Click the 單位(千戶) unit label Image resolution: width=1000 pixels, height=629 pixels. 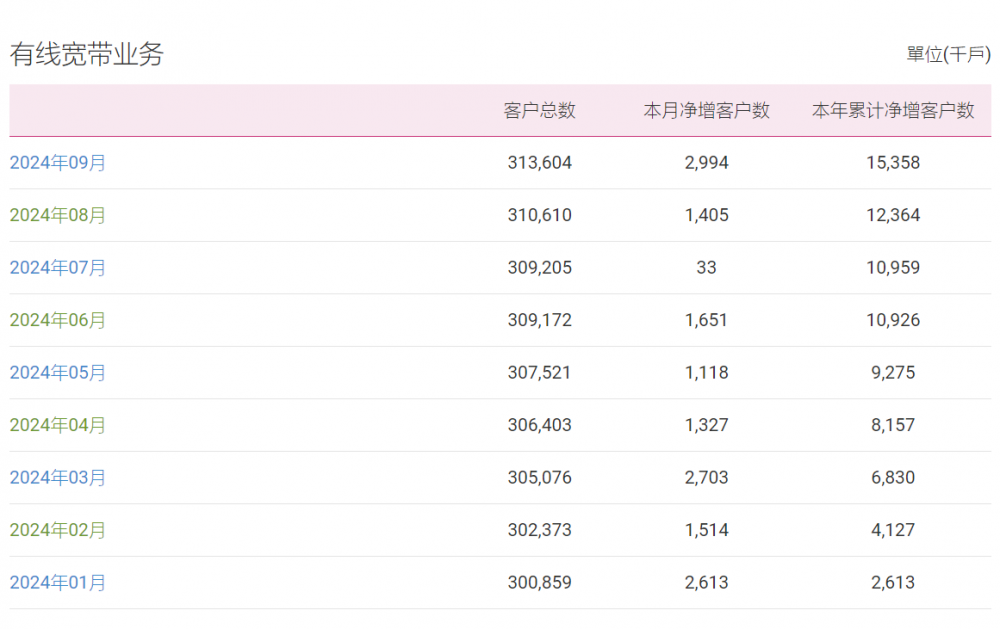pos(948,54)
